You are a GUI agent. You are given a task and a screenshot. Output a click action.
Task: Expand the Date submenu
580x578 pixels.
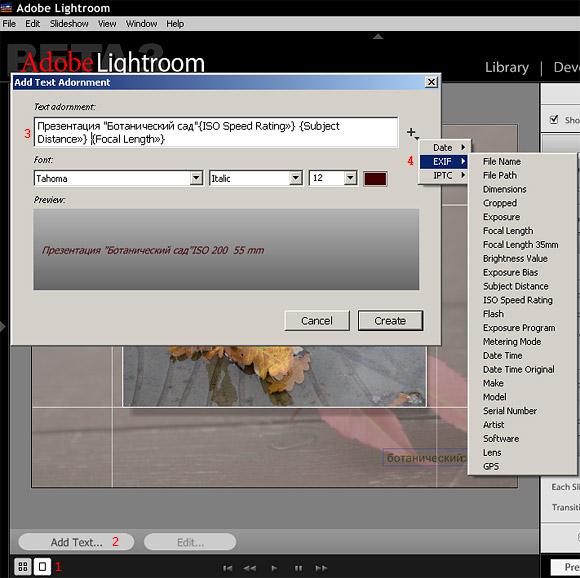point(444,148)
